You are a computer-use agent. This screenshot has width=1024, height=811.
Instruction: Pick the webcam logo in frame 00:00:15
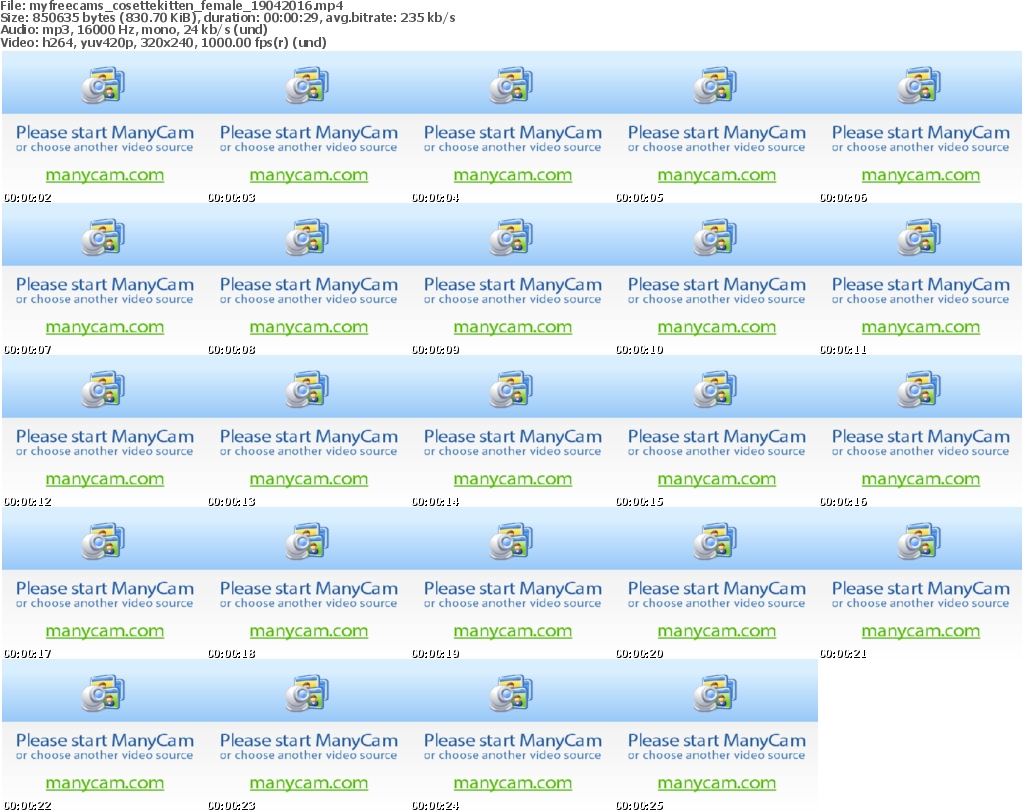(715, 389)
